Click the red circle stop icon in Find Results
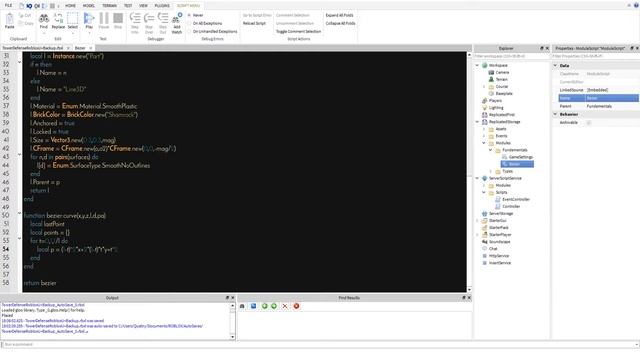 (x=296, y=306)
